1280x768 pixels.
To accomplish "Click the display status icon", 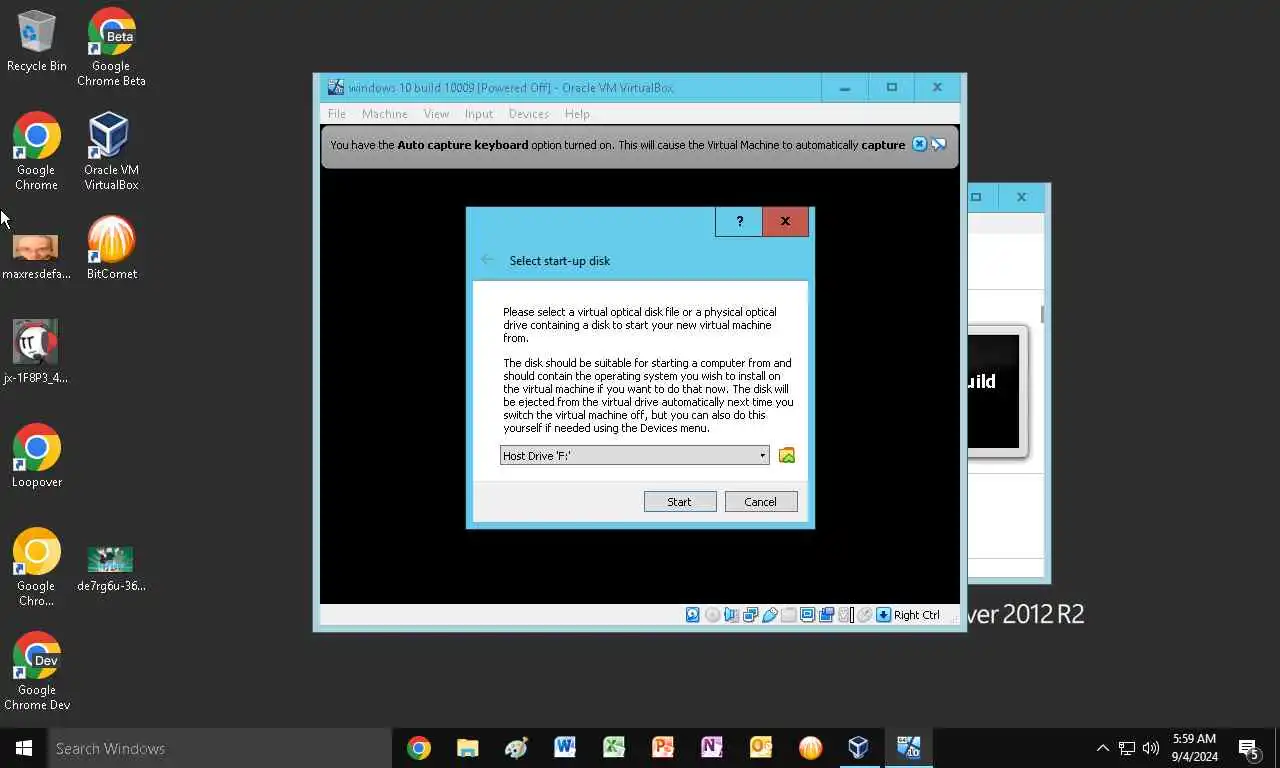I will [807, 615].
